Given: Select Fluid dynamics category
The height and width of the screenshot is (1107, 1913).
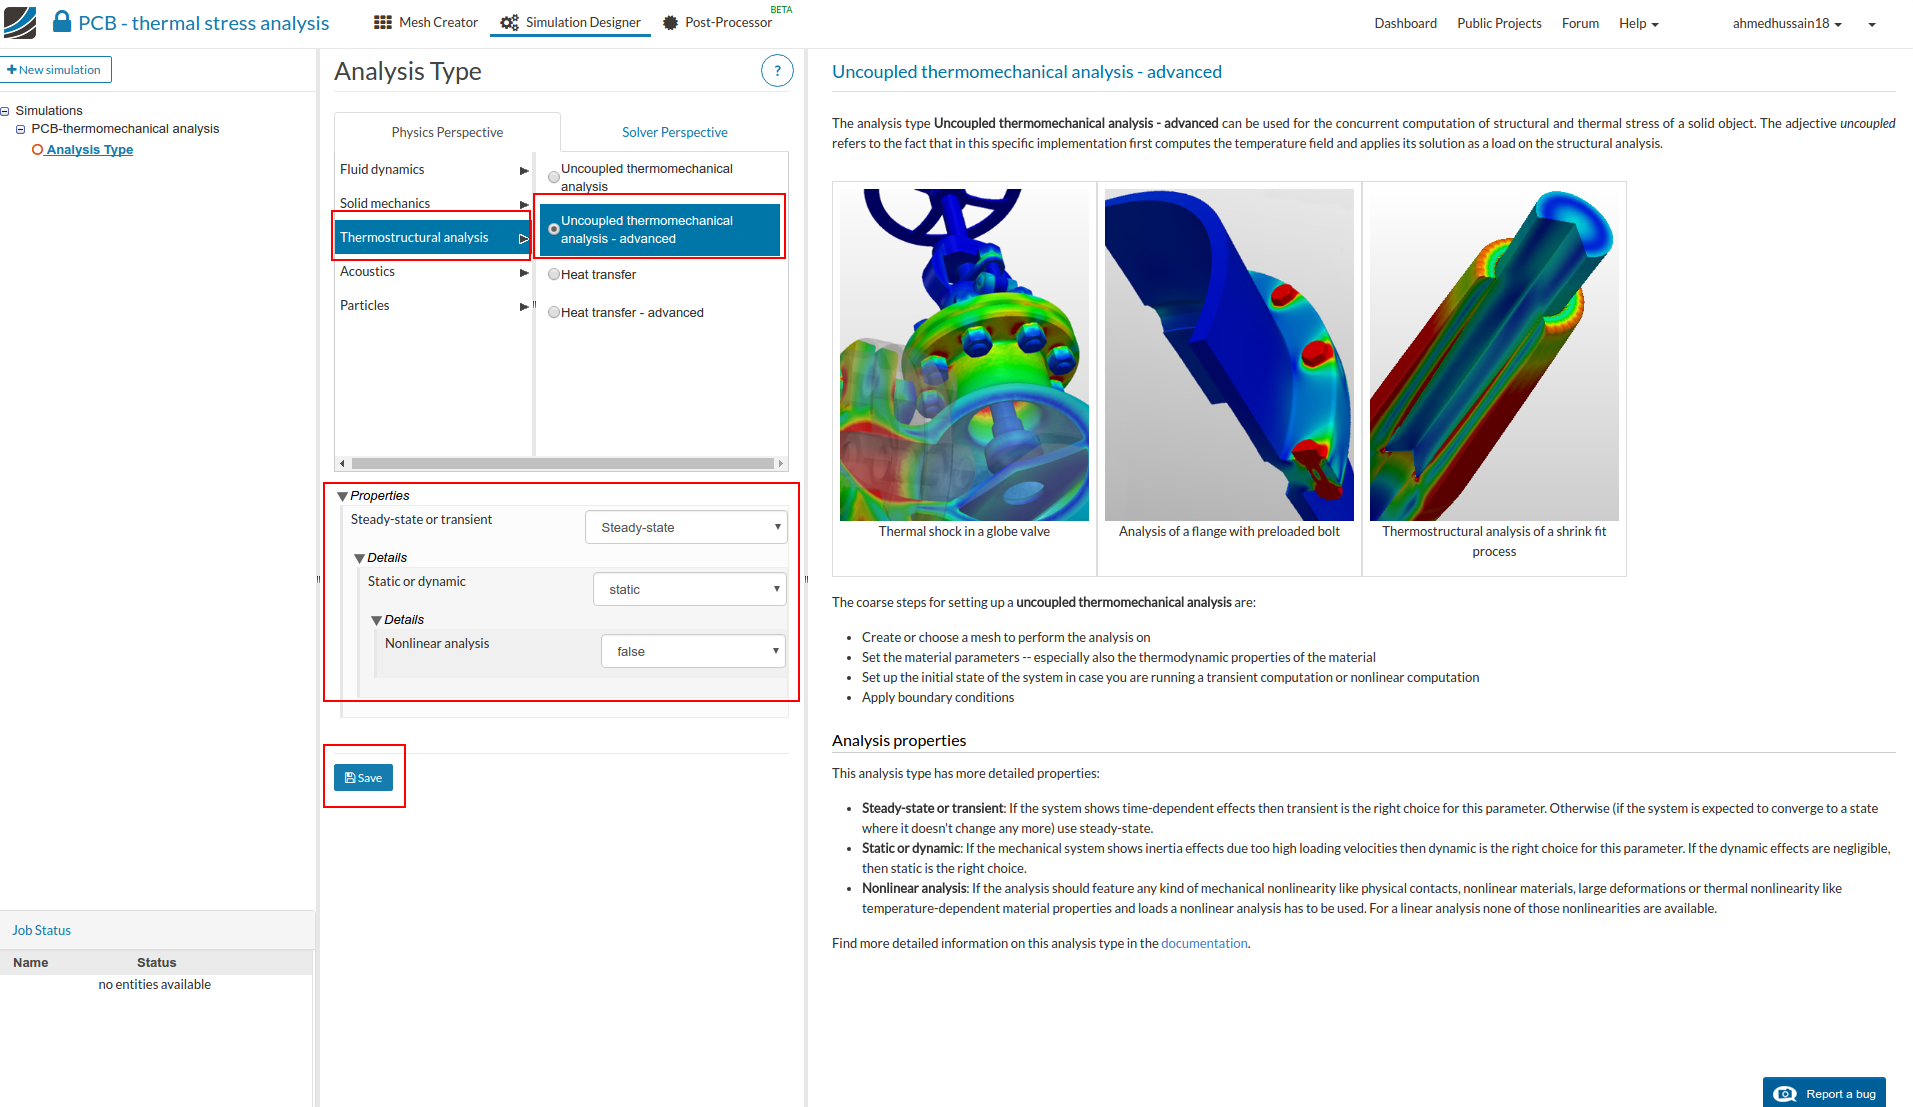Looking at the screenshot, I should 433,169.
